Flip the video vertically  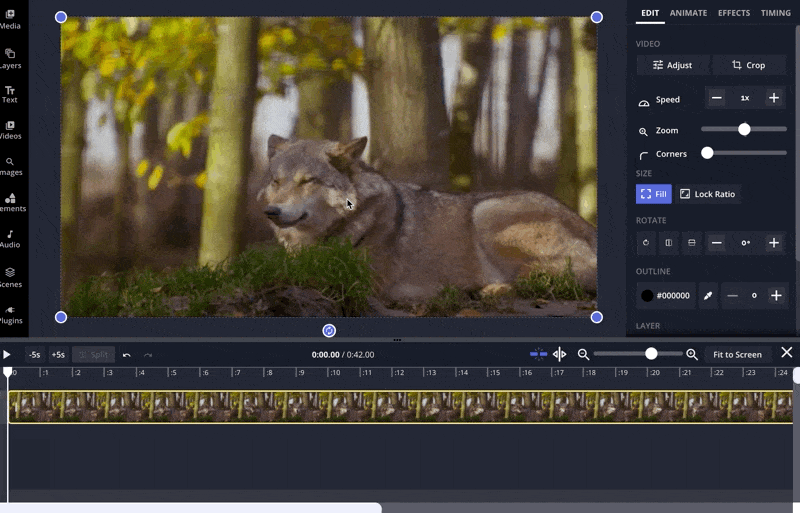(691, 243)
